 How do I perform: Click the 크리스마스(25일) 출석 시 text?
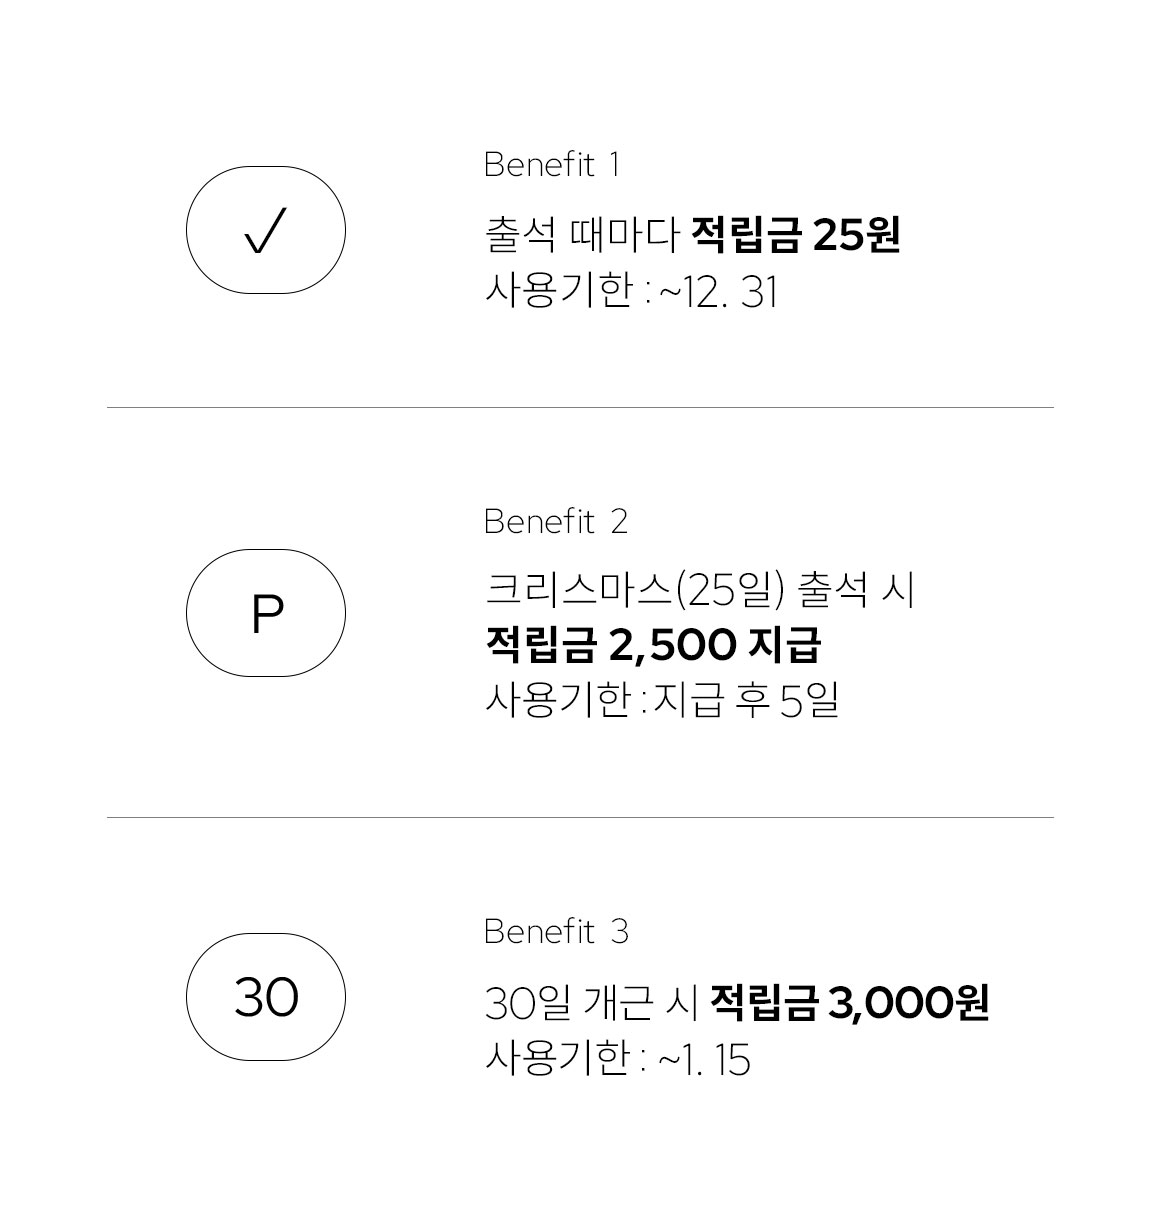tap(700, 590)
